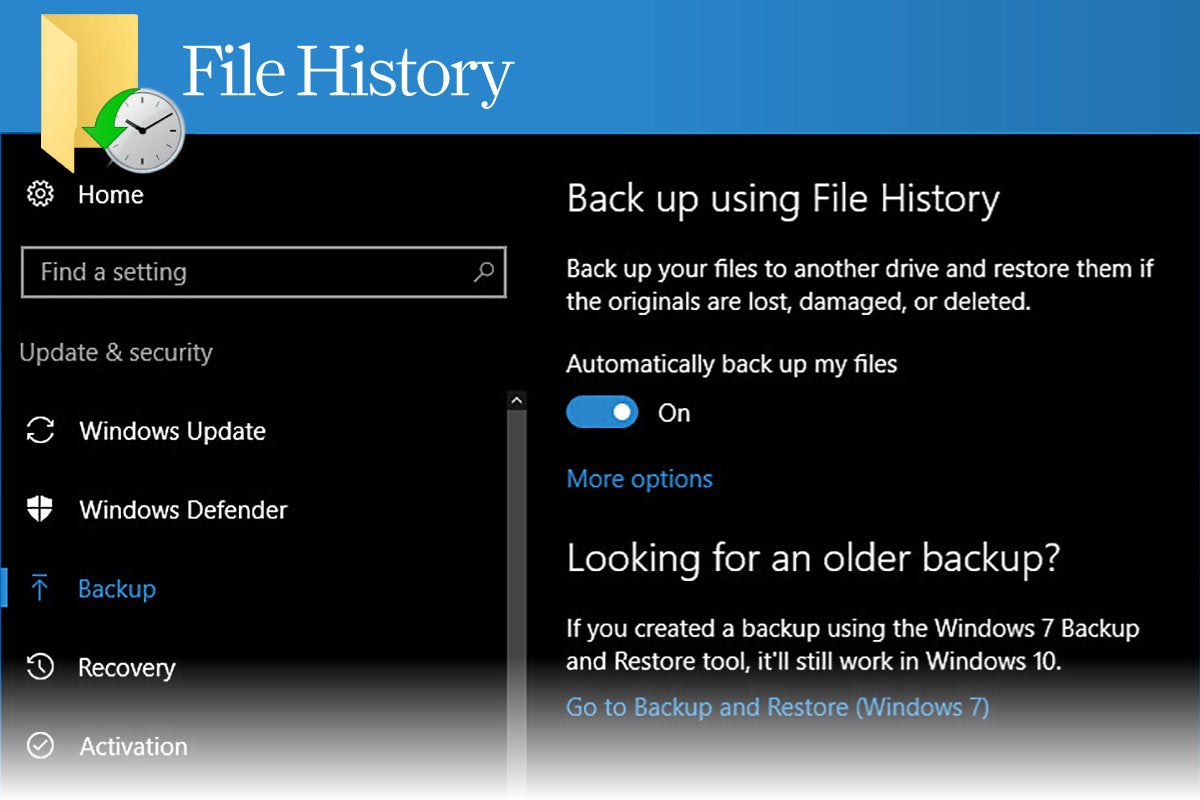Click the Back up using File History heading
This screenshot has height=800, width=1200.
coord(783,199)
